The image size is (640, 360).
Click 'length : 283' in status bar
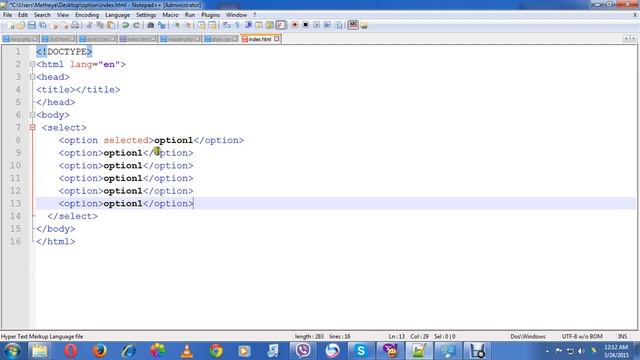click(309, 336)
